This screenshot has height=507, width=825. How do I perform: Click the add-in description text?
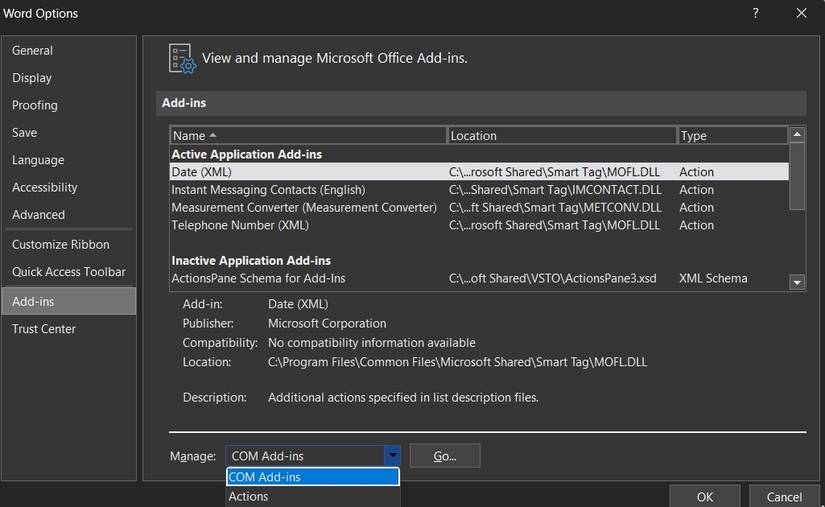coord(403,398)
